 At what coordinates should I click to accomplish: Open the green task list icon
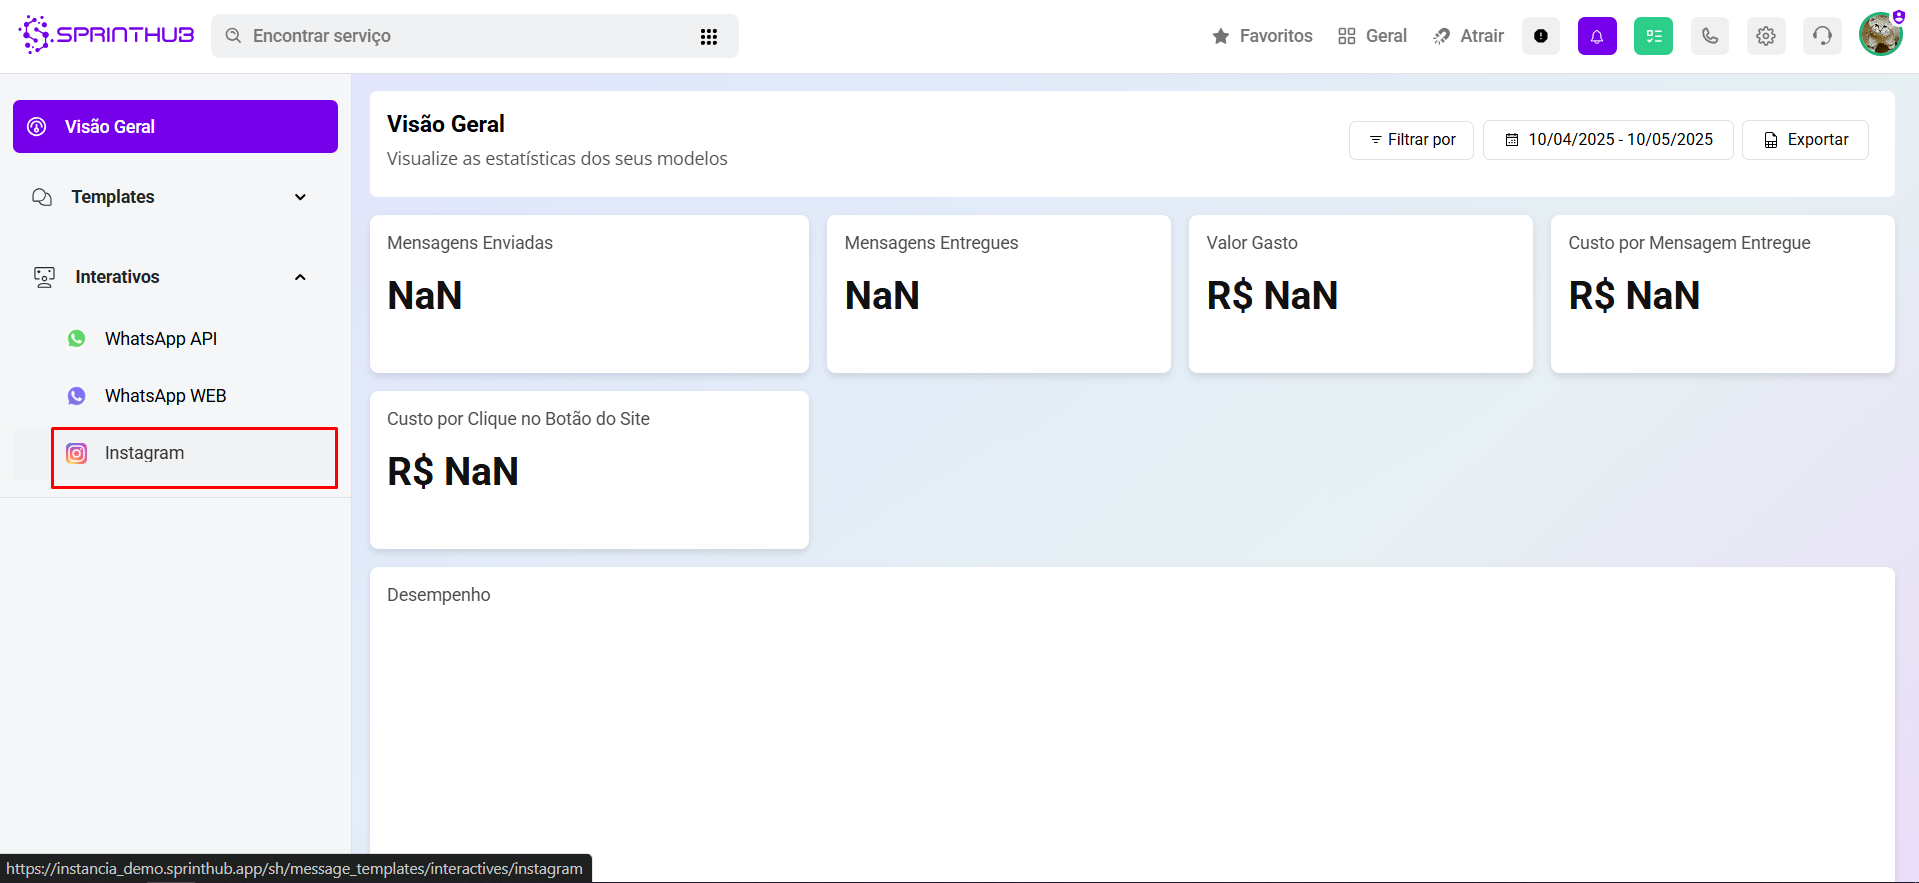[x=1652, y=36]
